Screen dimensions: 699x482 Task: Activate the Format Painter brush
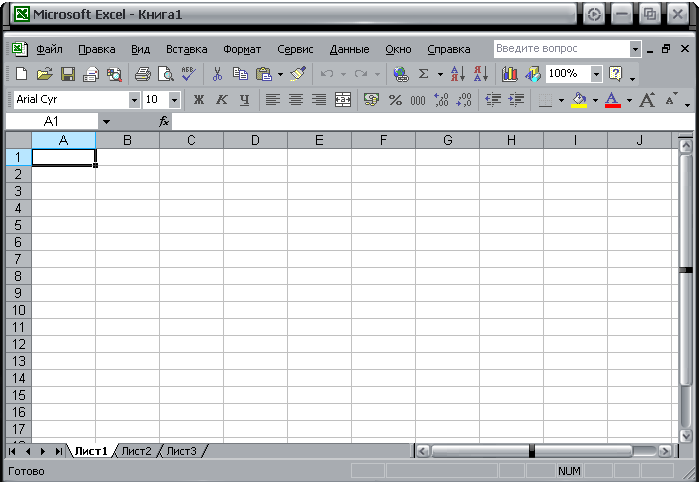coord(298,74)
